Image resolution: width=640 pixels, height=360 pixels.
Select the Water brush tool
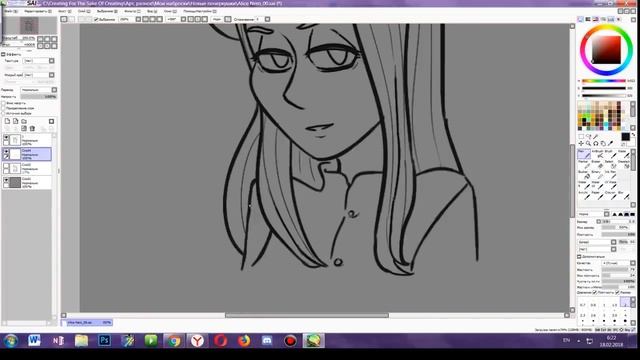tap(623, 153)
